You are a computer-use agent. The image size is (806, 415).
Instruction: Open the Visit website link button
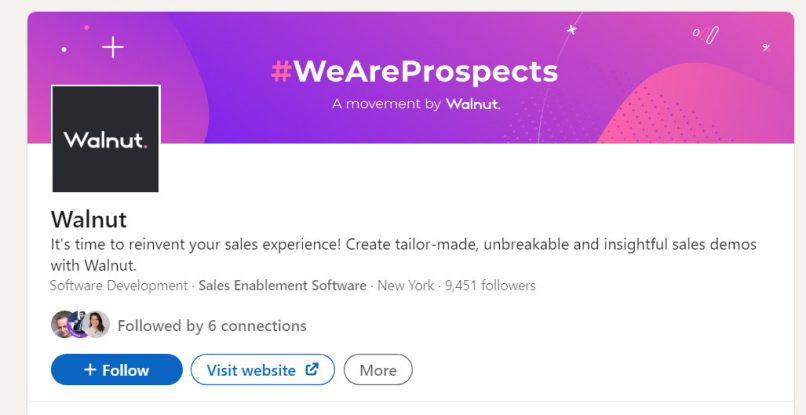tap(262, 370)
